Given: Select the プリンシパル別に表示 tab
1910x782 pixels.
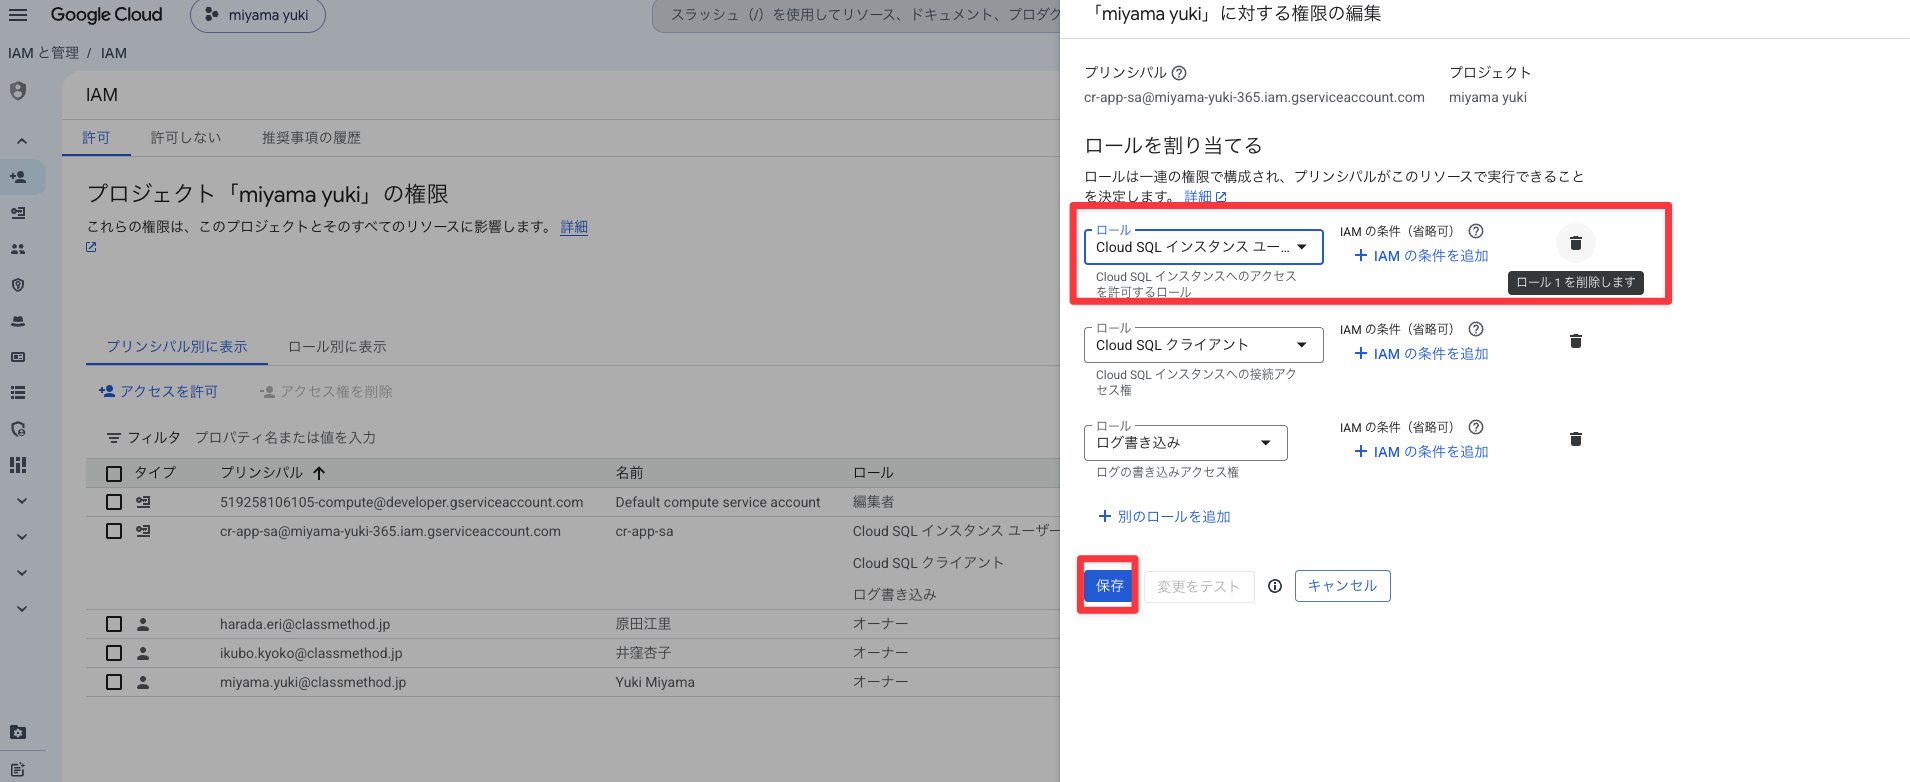Looking at the screenshot, I should point(177,346).
